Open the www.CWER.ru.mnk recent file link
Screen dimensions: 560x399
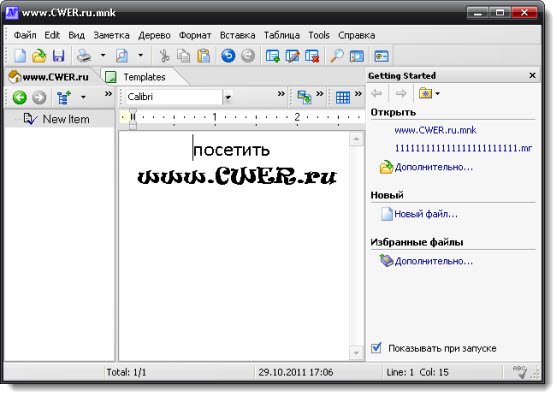435,130
